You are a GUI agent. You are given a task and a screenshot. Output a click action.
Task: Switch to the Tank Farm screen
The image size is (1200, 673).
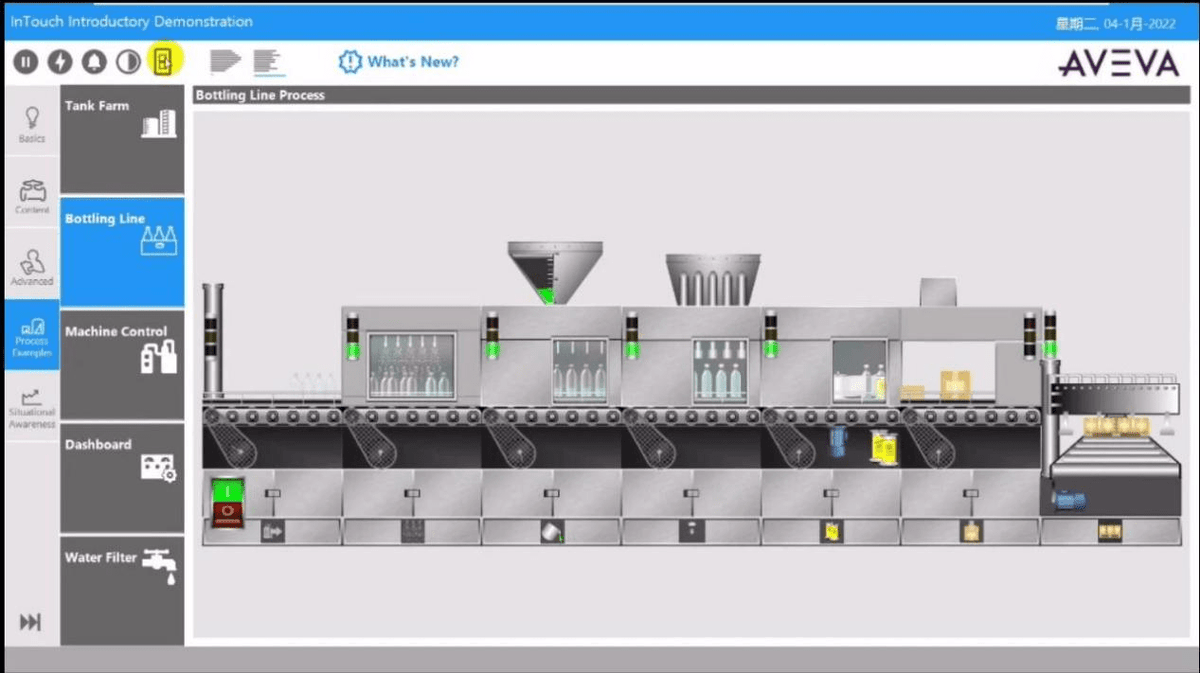click(x=122, y=138)
